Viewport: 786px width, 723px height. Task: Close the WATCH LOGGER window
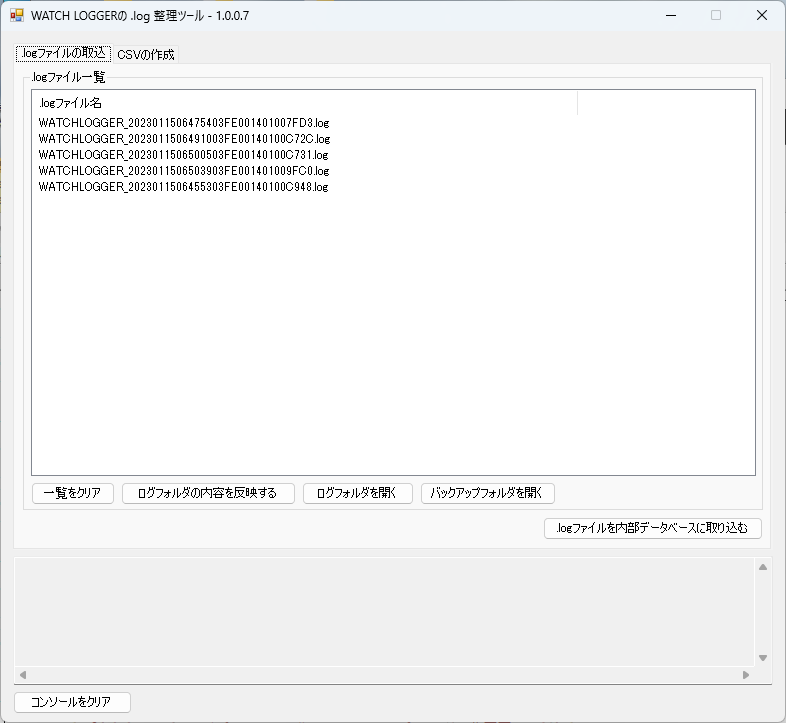click(761, 16)
